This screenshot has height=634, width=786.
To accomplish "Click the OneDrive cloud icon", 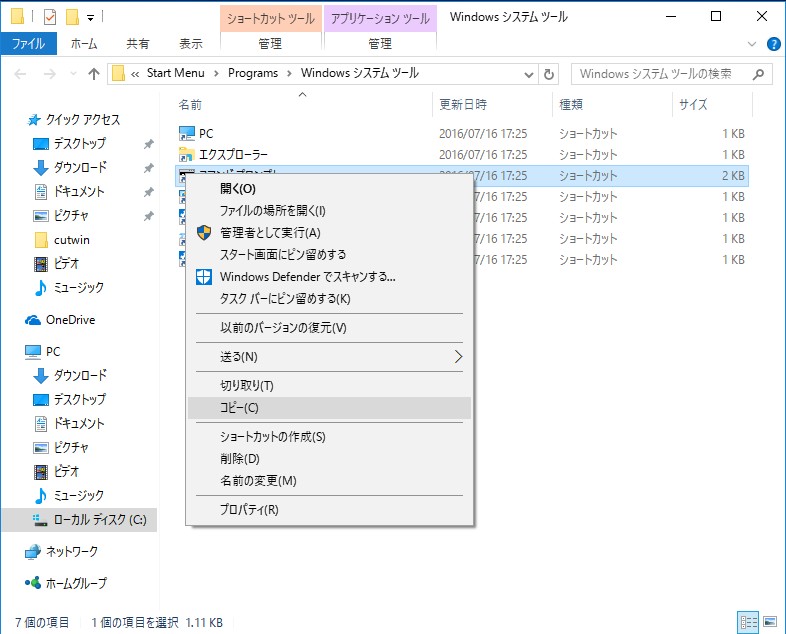I will point(33,320).
